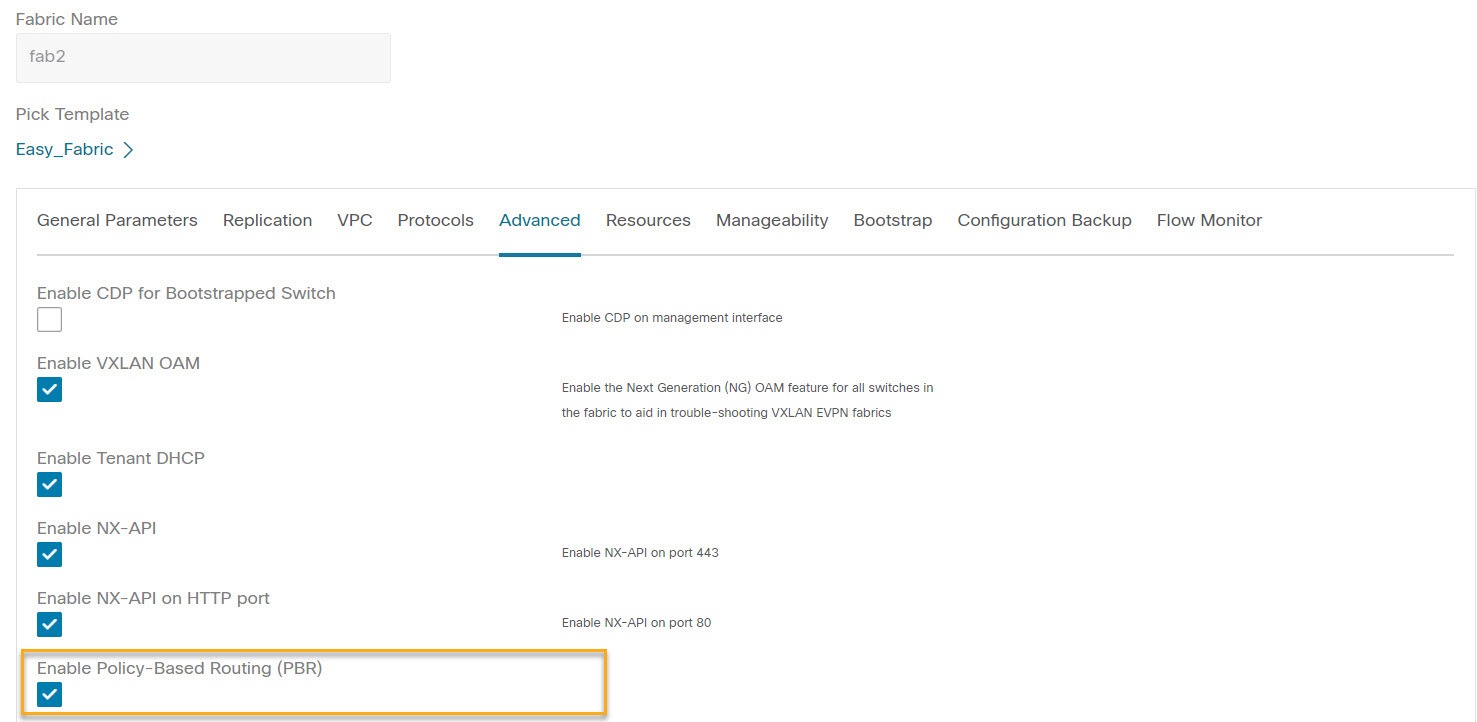Toggle the Enable Tenant DHCP checkbox
The width and height of the screenshot is (1477, 722).
pyautogui.click(x=49, y=485)
